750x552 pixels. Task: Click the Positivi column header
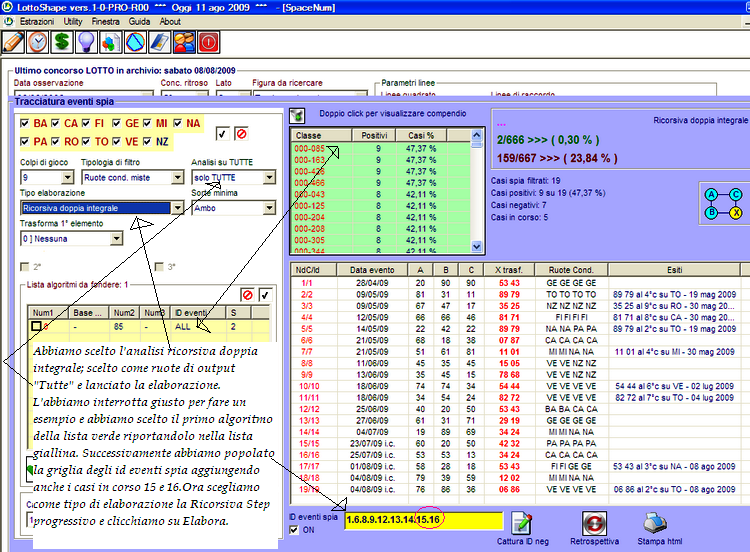[374, 135]
